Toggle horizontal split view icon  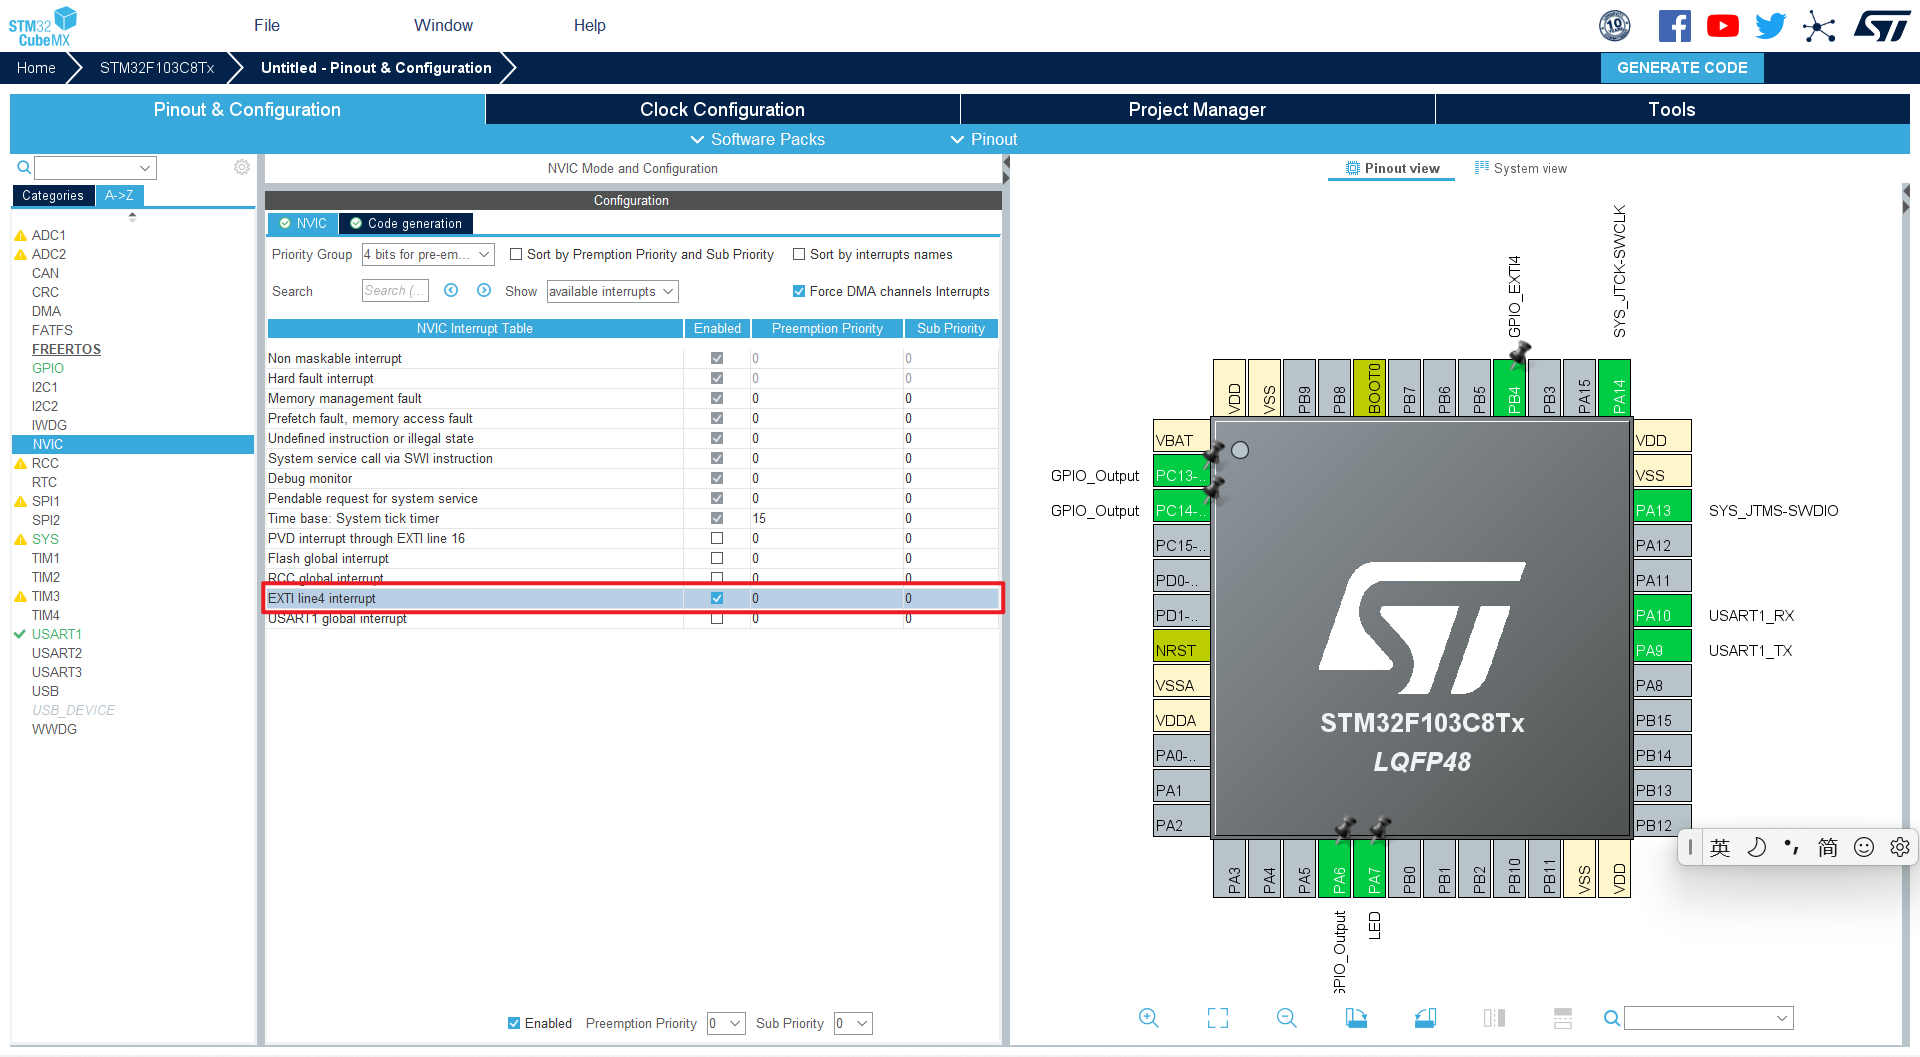coord(1563,1018)
